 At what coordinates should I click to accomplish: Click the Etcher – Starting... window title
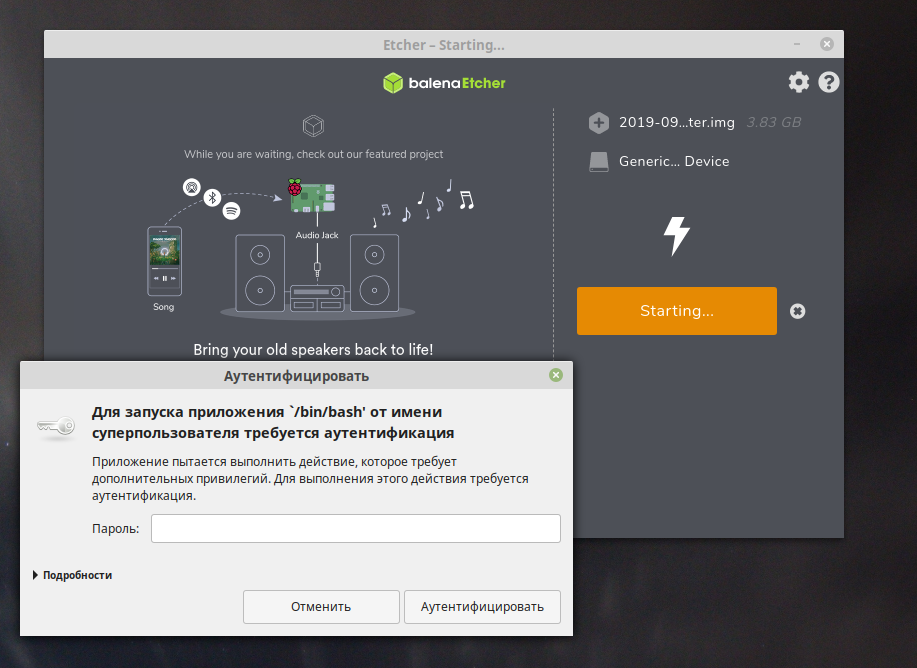point(444,45)
